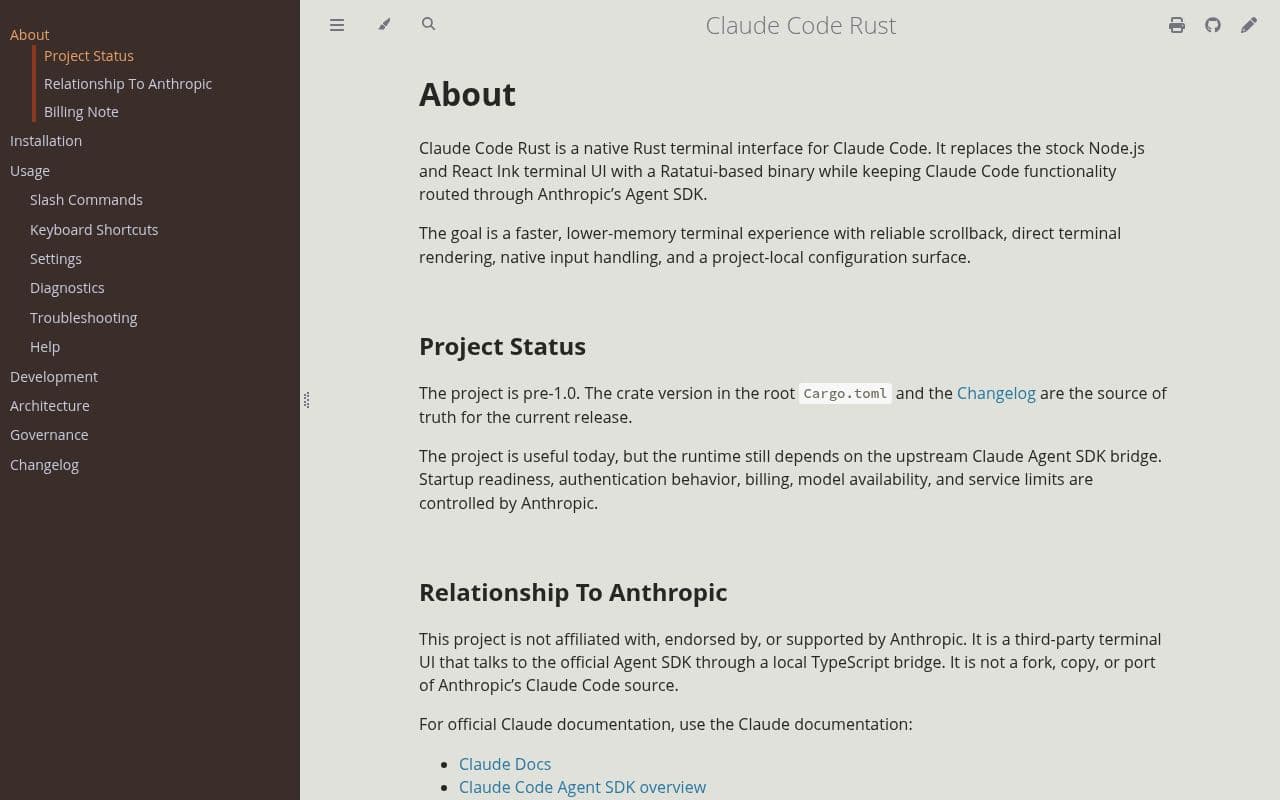
Task: Toggle the sidebar with the hamburger icon
Action: [337, 25]
